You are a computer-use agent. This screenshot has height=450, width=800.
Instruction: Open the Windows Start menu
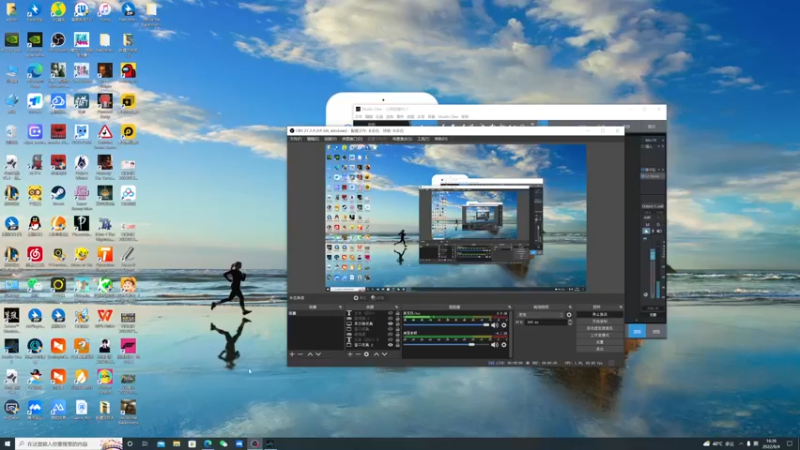point(7,444)
